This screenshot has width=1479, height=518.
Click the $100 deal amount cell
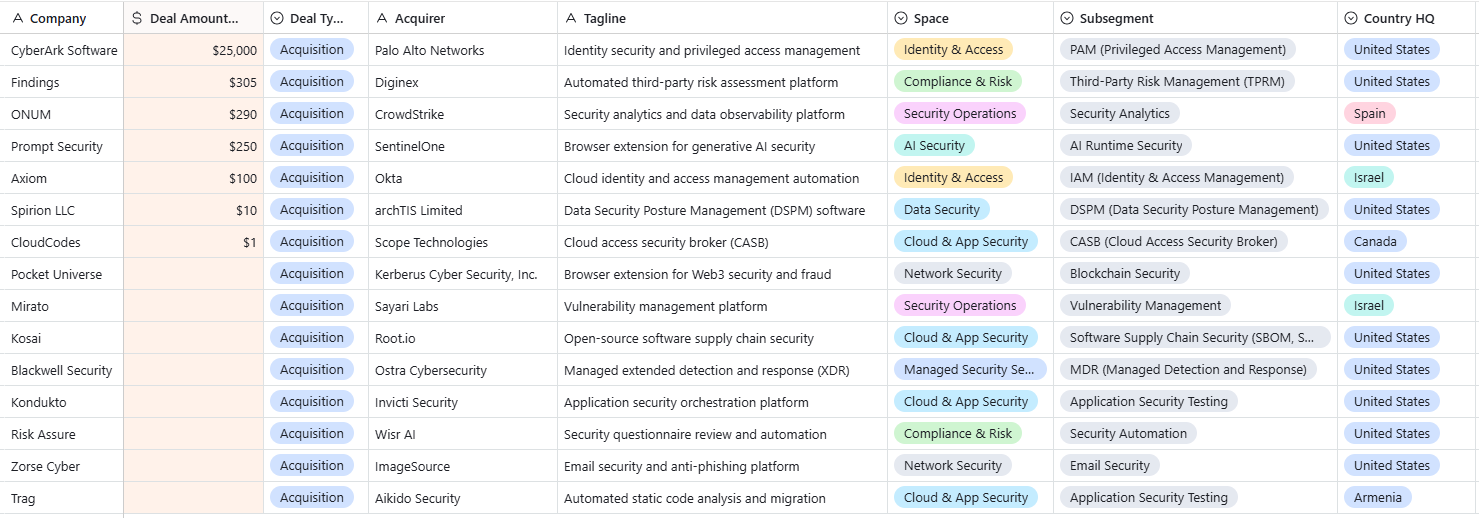(194, 178)
